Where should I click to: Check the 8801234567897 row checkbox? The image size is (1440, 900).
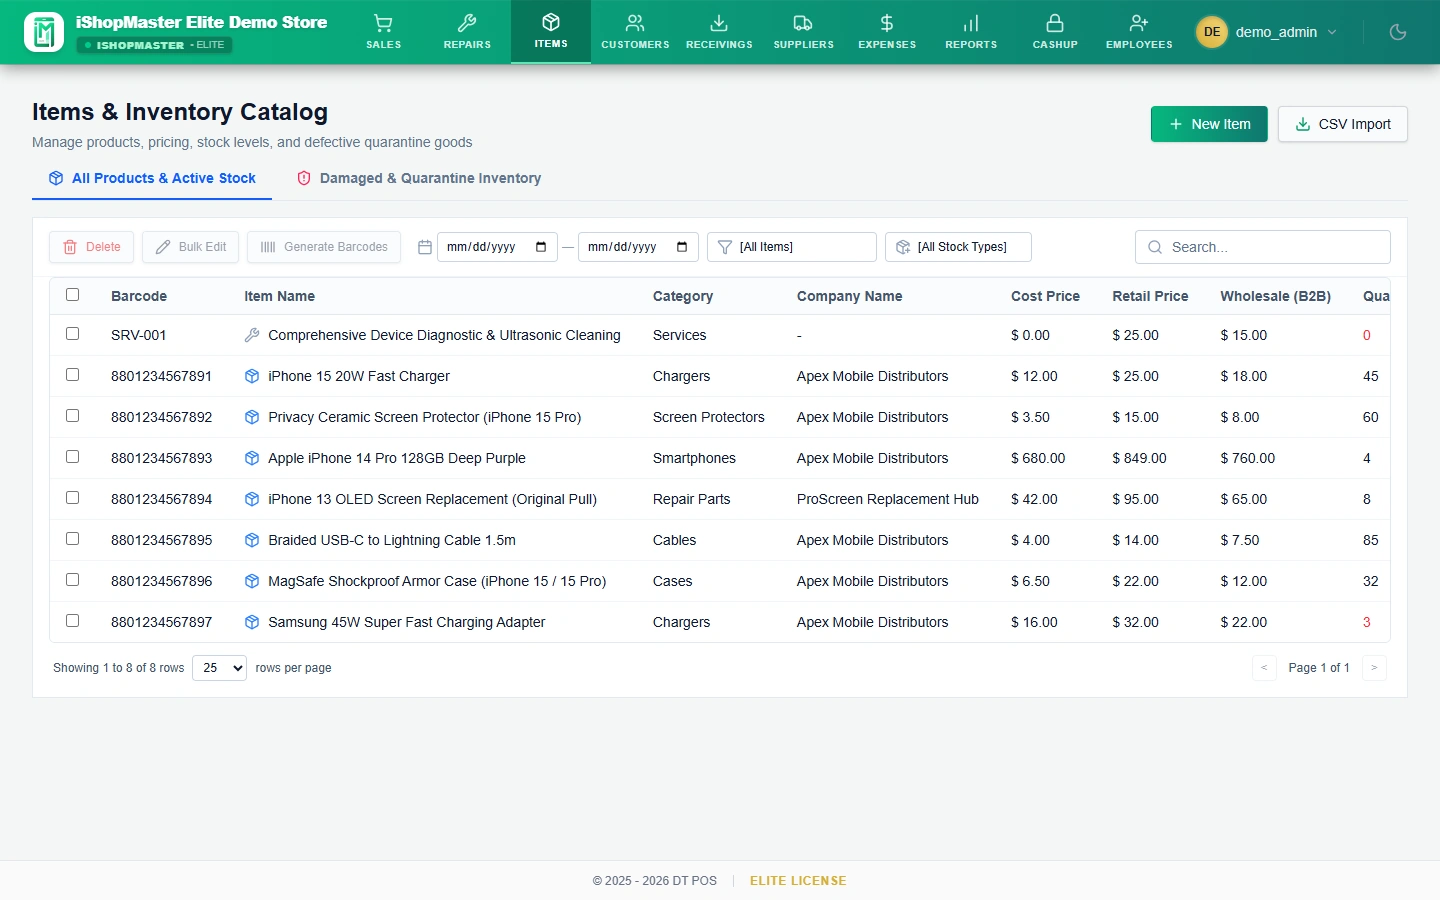coord(72,621)
